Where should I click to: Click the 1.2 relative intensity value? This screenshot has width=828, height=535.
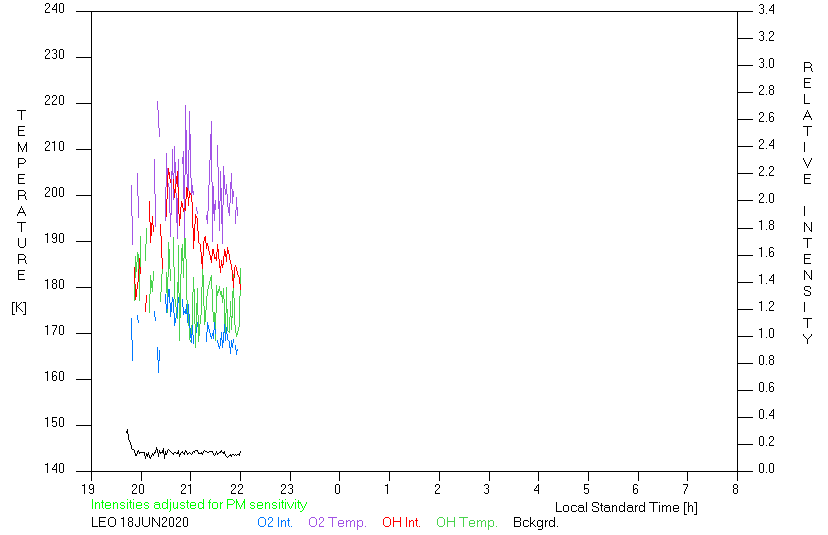pos(766,306)
